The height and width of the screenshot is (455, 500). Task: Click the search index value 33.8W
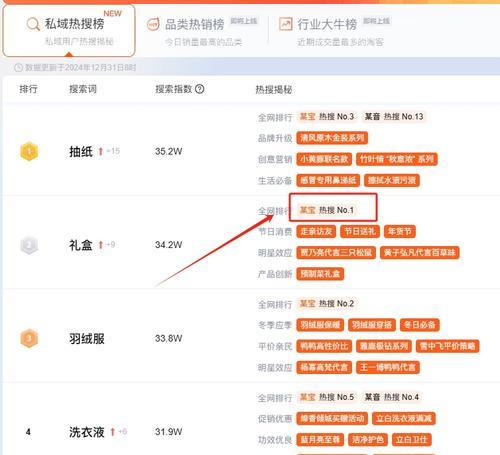169,338
